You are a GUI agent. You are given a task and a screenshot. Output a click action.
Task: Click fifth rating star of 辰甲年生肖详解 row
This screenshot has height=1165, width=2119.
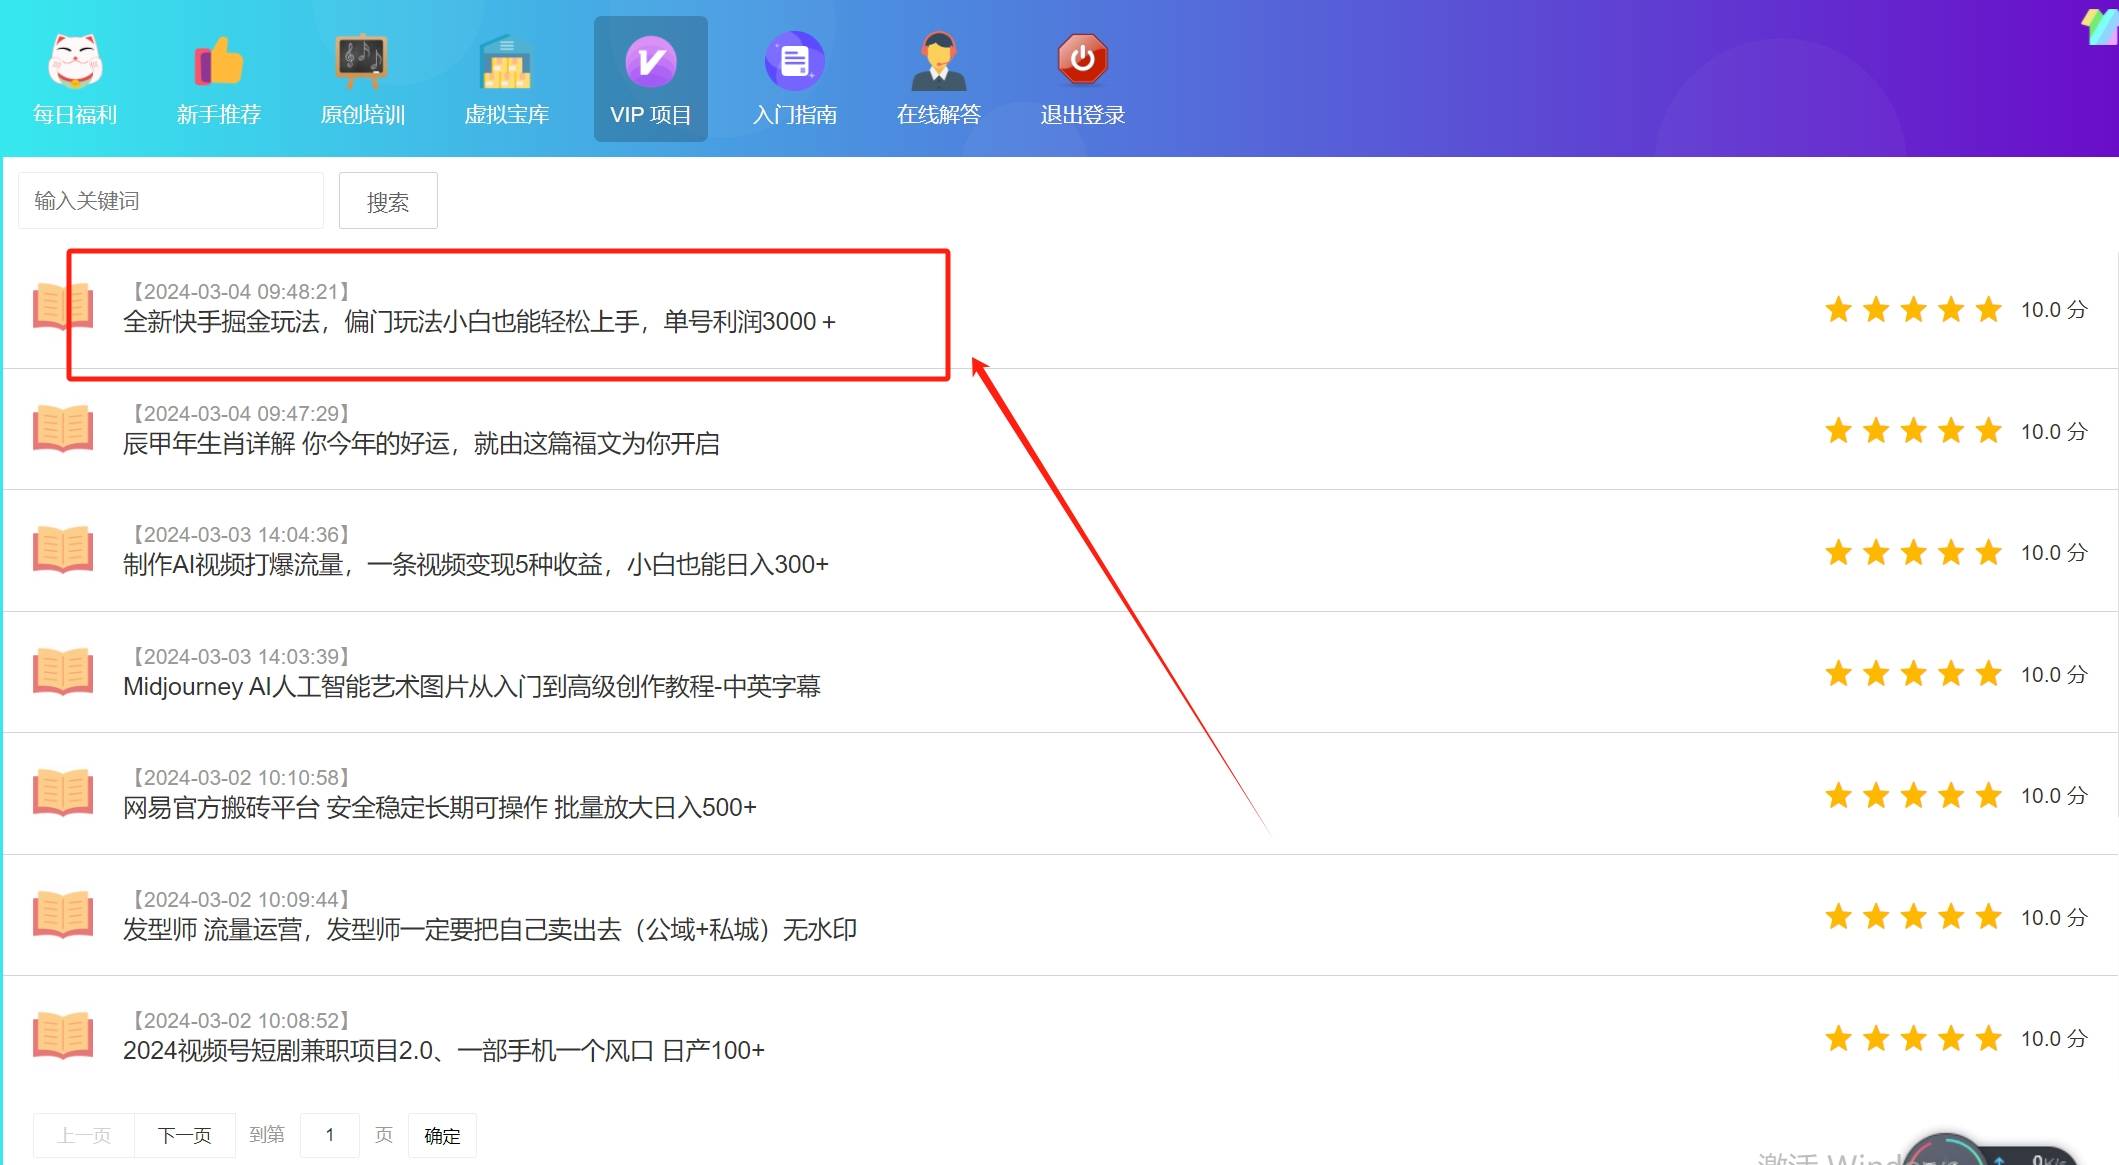1989,431
